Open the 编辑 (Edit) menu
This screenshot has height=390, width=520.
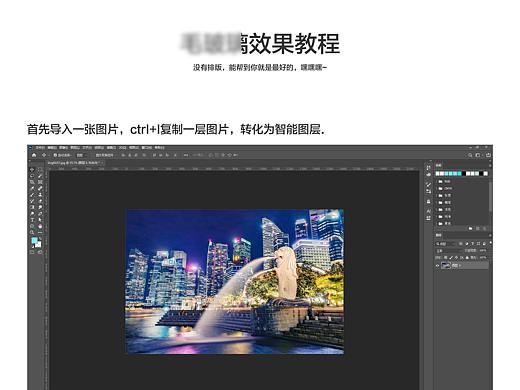(x=52, y=148)
